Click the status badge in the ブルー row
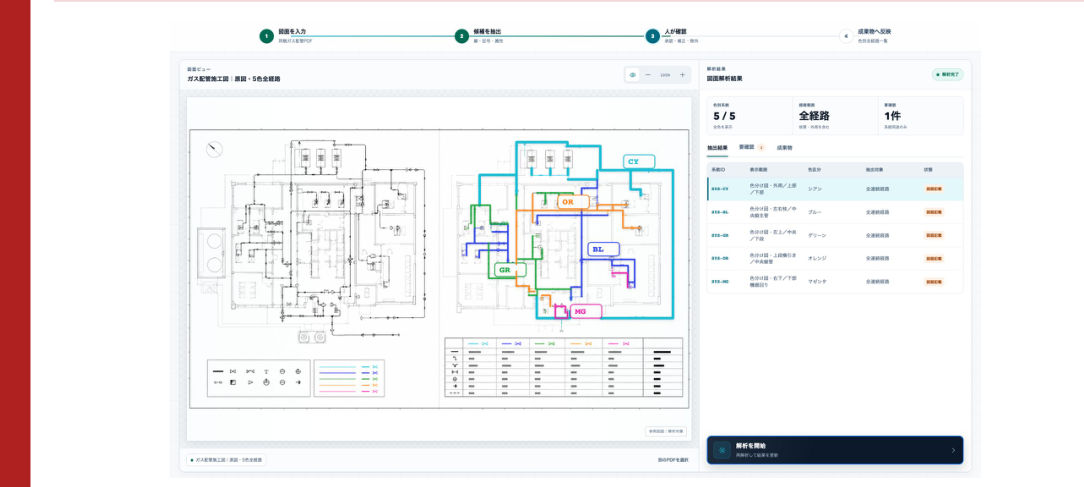The width and height of the screenshot is (1084, 487). point(933,212)
